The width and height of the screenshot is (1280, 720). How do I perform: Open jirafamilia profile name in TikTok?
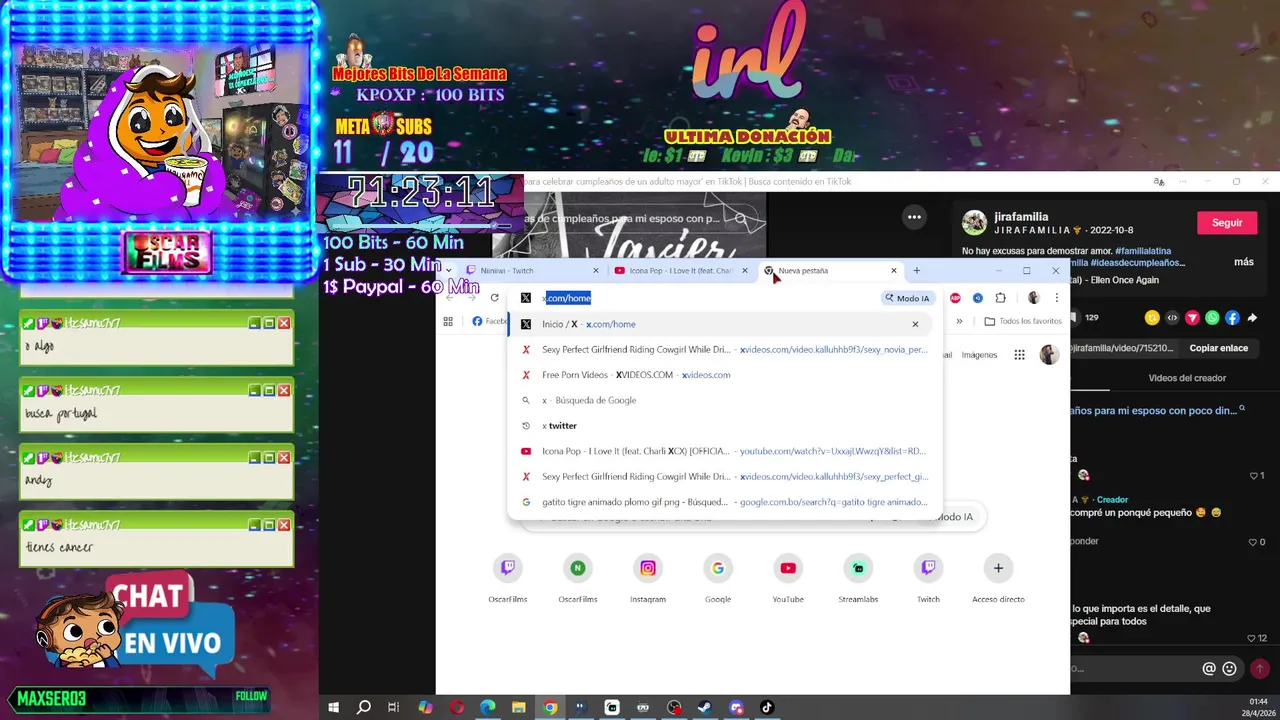[1021, 217]
